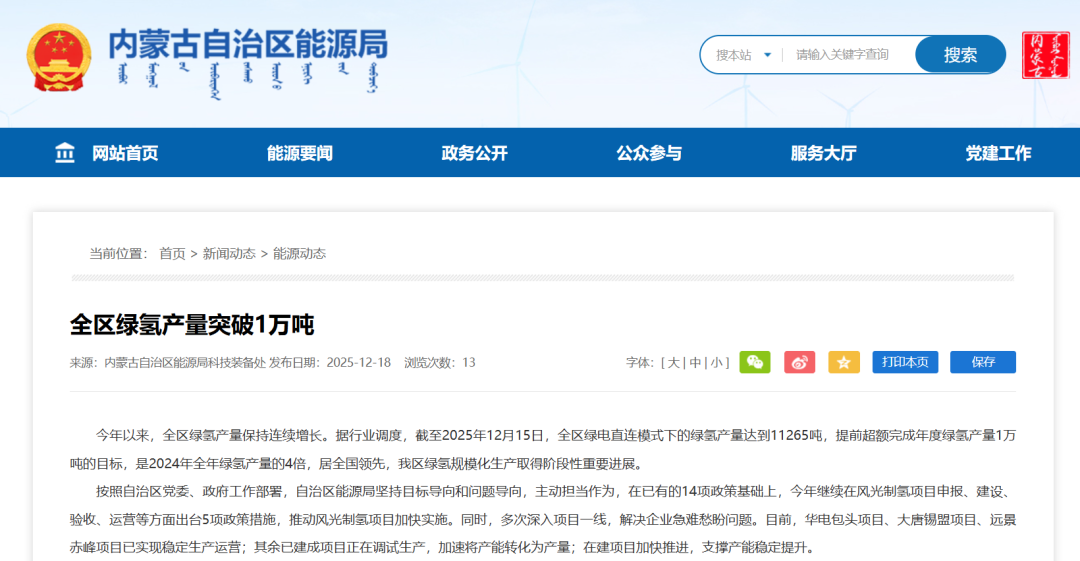Open the 服务大厅 navigation menu
This screenshot has width=1080, height=561.
(x=824, y=153)
